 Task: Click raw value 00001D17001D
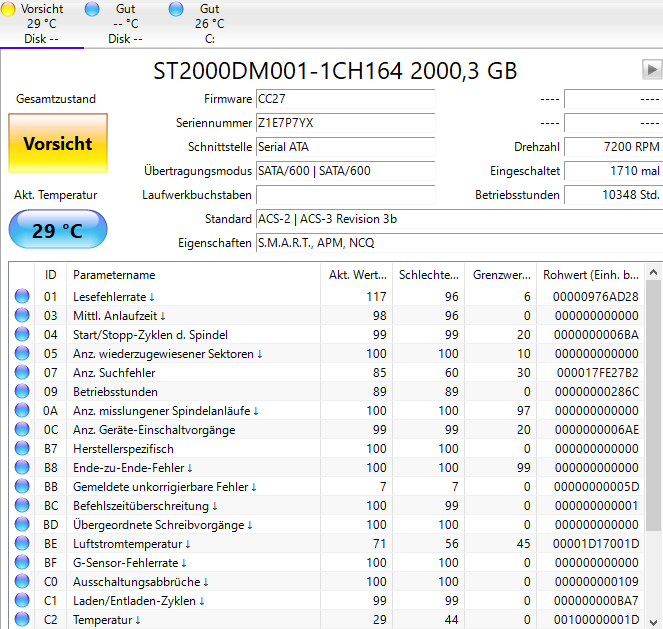[596, 544]
